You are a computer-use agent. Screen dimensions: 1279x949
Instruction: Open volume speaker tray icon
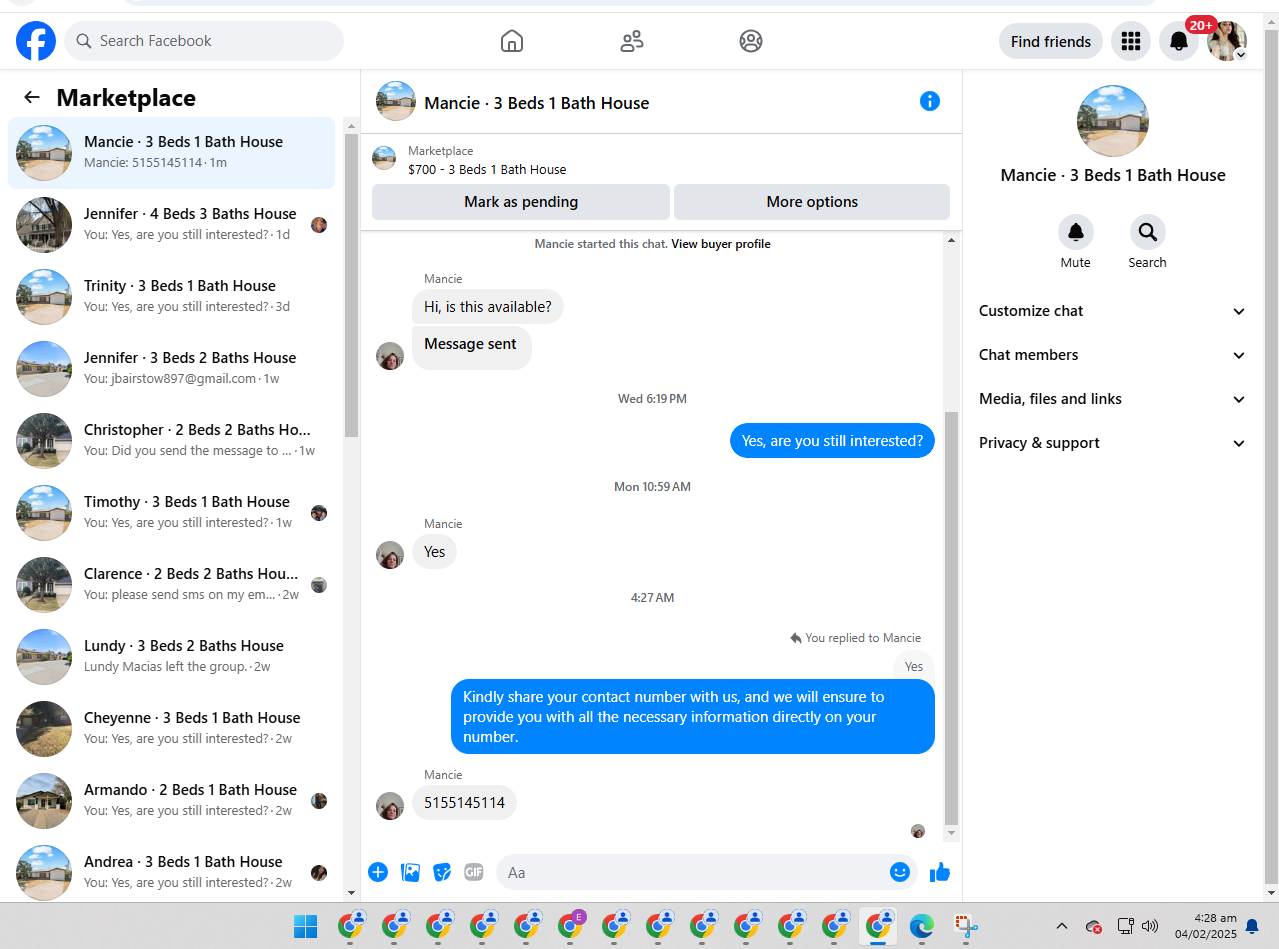click(1150, 926)
